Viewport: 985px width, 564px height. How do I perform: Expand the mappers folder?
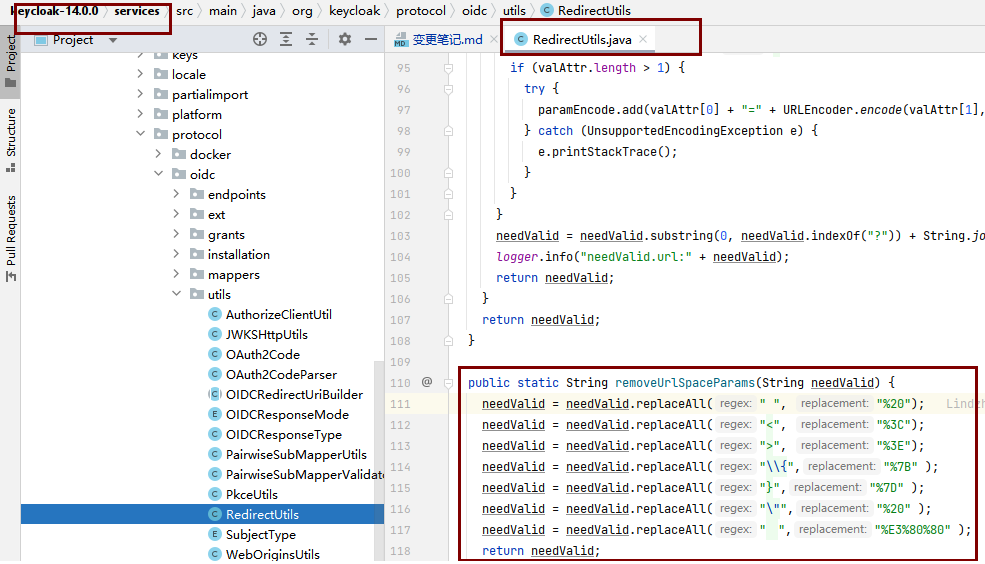point(177,274)
